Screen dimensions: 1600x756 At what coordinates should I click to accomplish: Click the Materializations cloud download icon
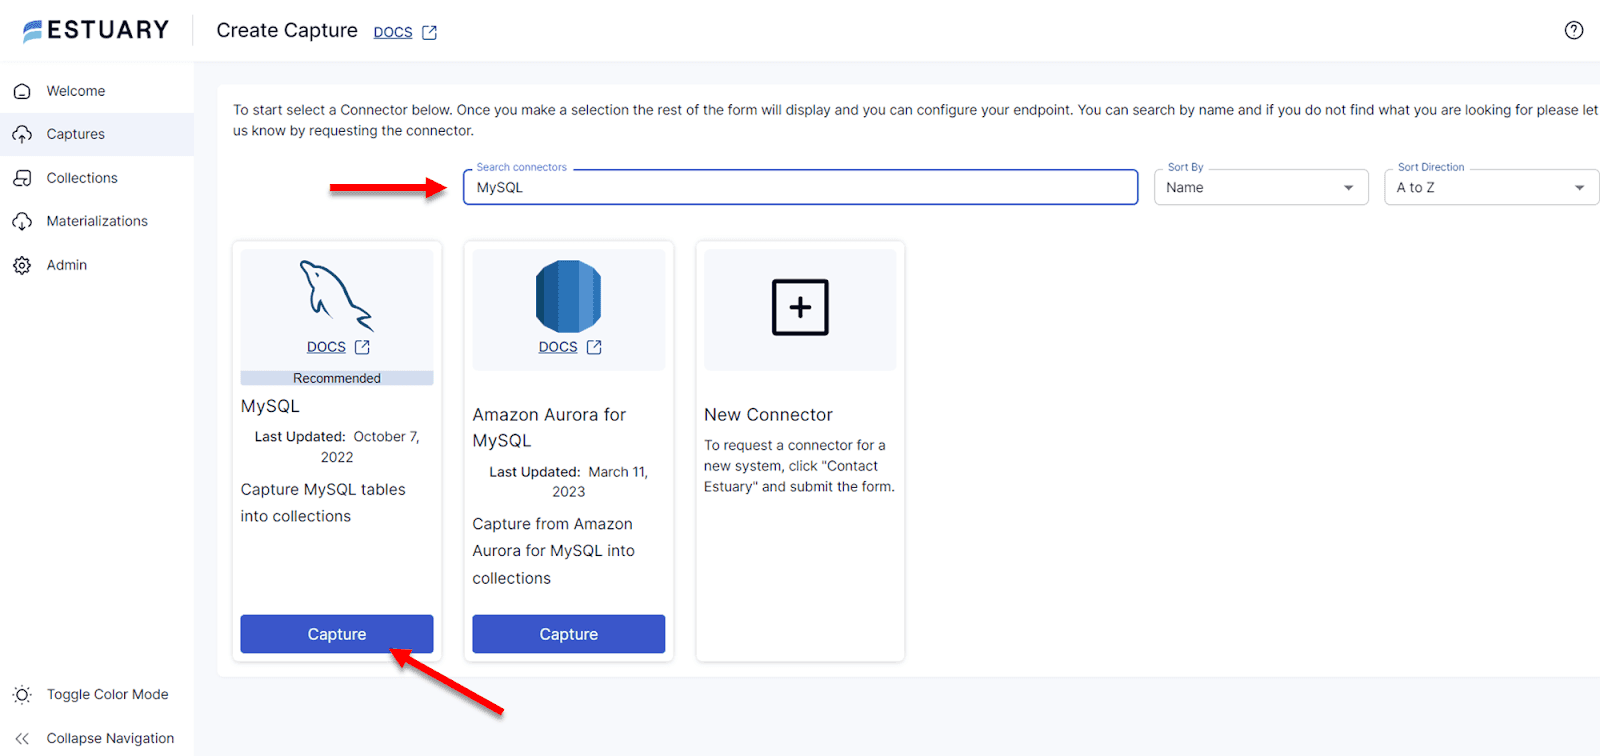tap(22, 221)
